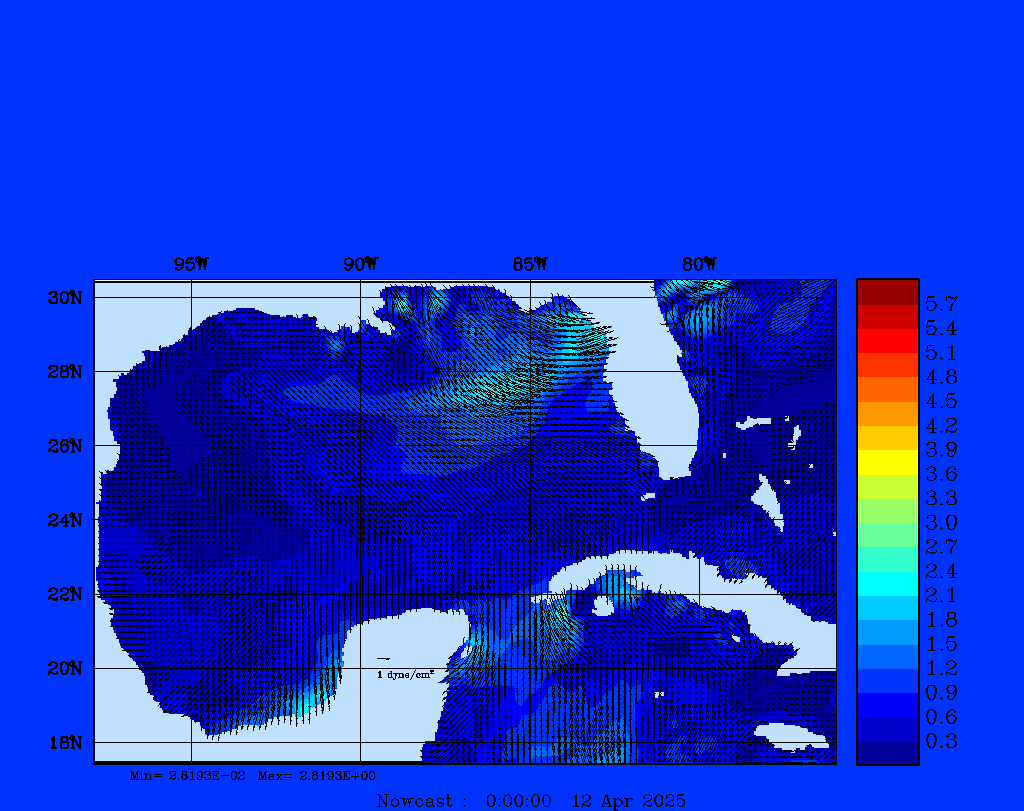
Task: Click the 95W longitude label
Action: tap(191, 265)
